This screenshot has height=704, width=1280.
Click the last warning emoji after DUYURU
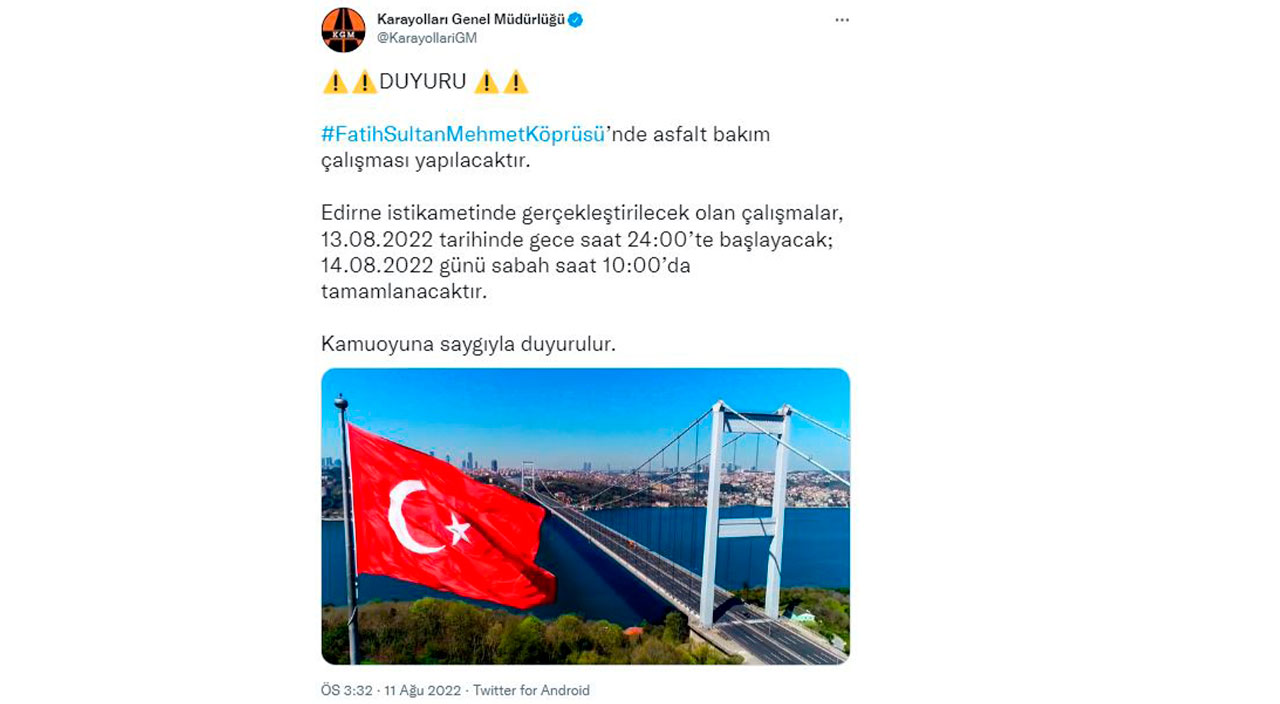coord(516,82)
